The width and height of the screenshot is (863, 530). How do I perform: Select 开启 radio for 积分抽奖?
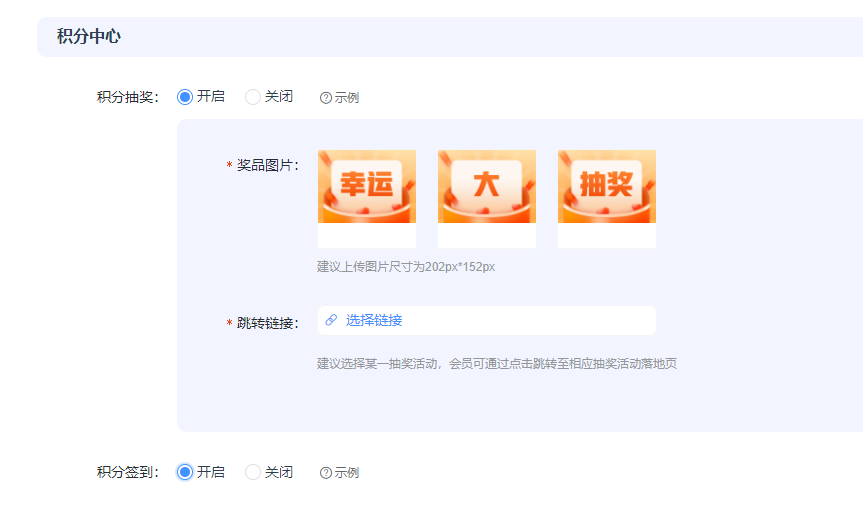(185, 97)
